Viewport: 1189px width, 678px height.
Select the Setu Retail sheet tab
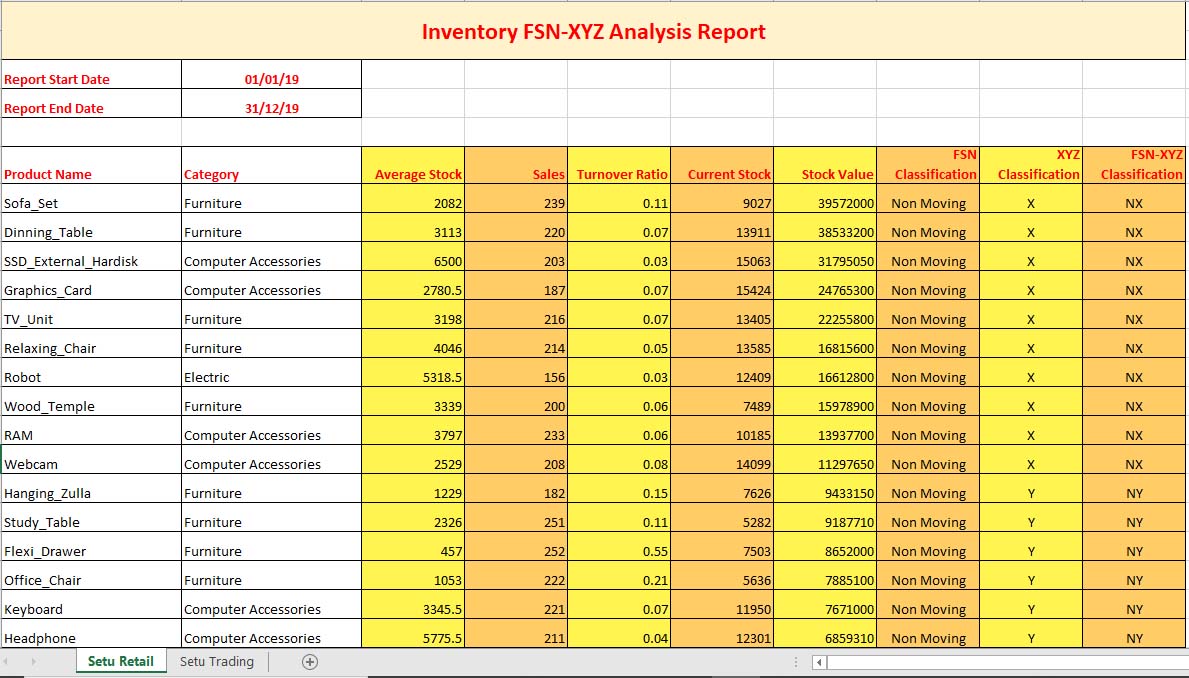click(121, 662)
